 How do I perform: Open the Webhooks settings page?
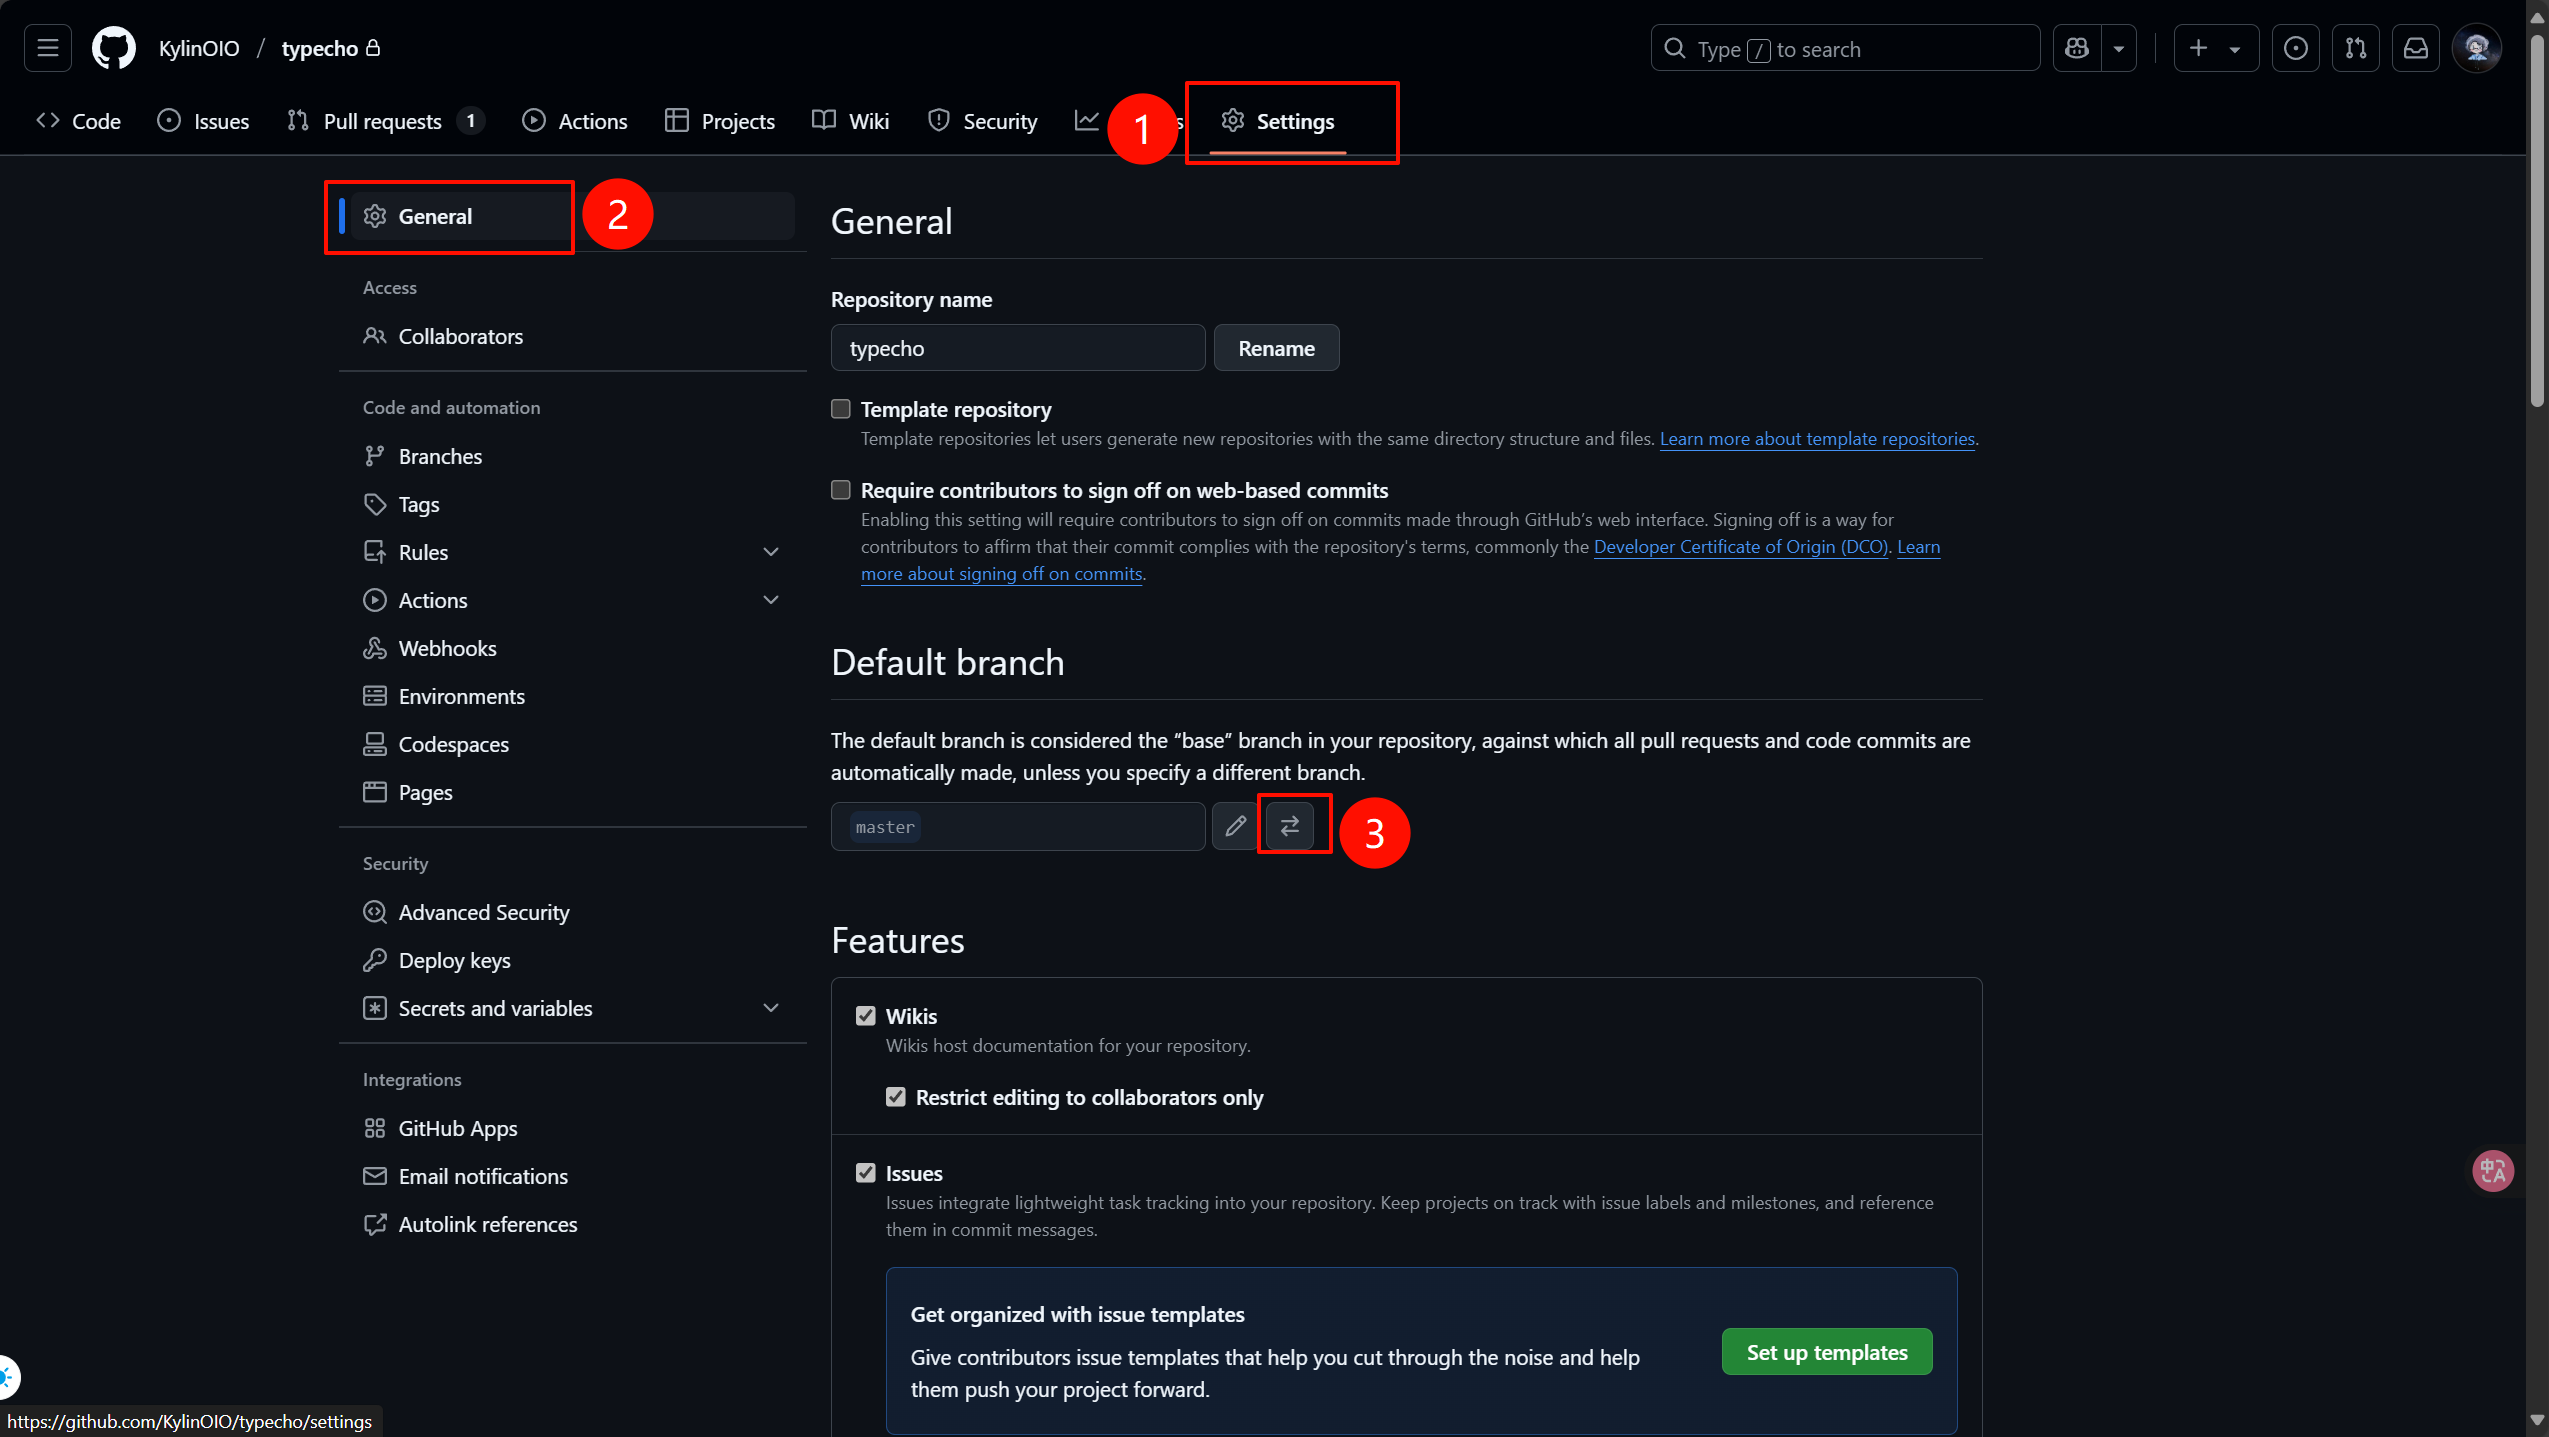tap(447, 648)
